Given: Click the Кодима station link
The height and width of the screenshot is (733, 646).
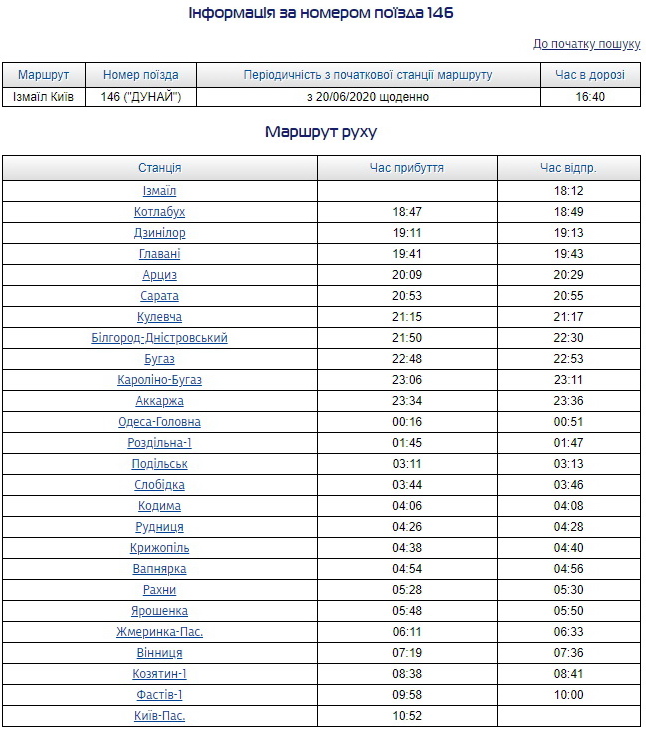Looking at the screenshot, I should [160, 506].
